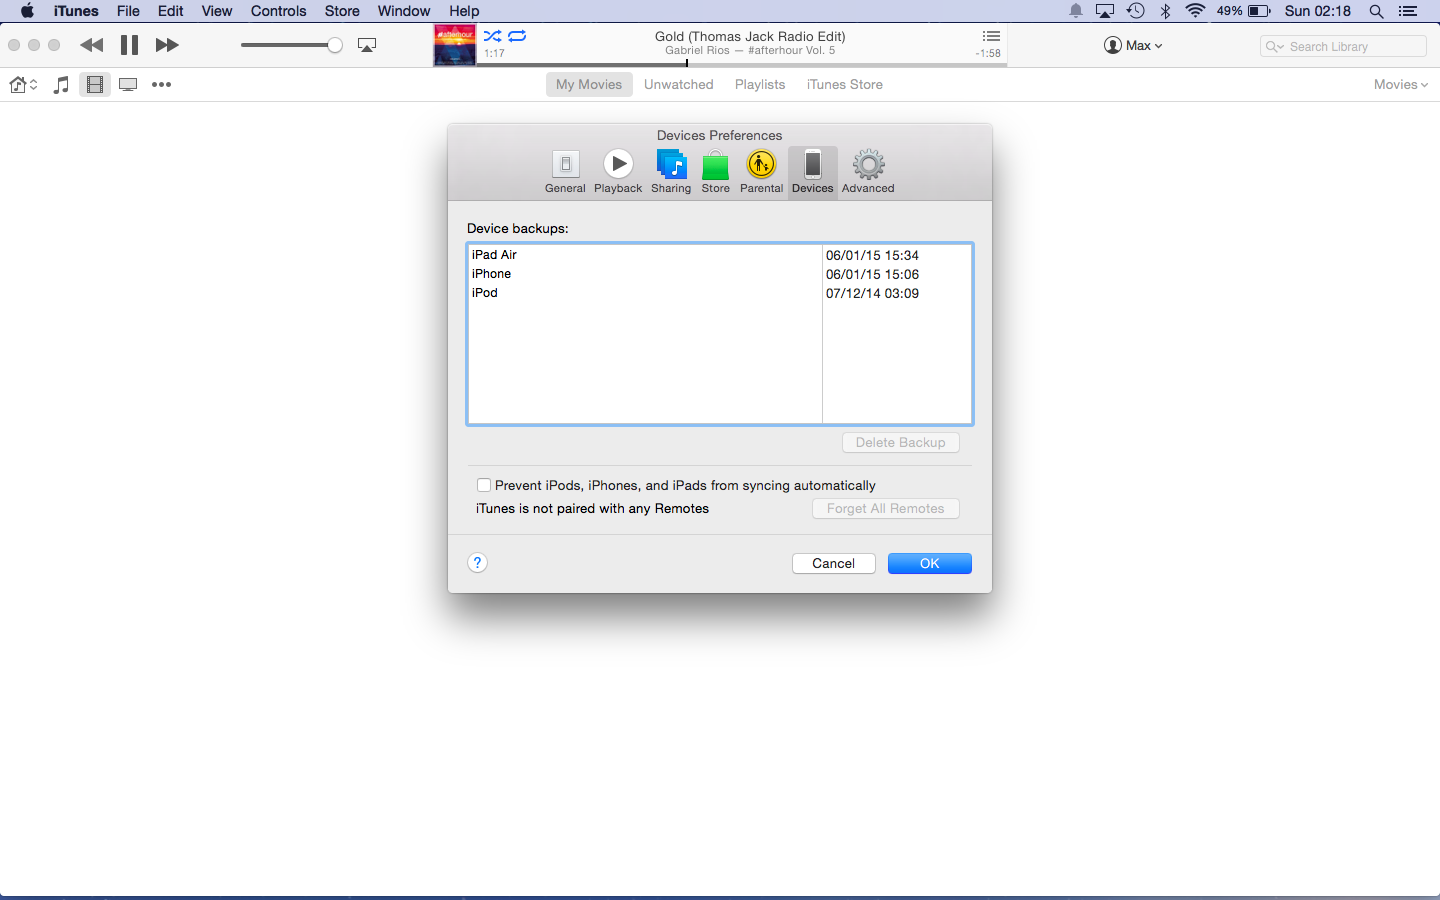Confirm preferences with OK button
This screenshot has height=900, width=1440.
tap(930, 563)
